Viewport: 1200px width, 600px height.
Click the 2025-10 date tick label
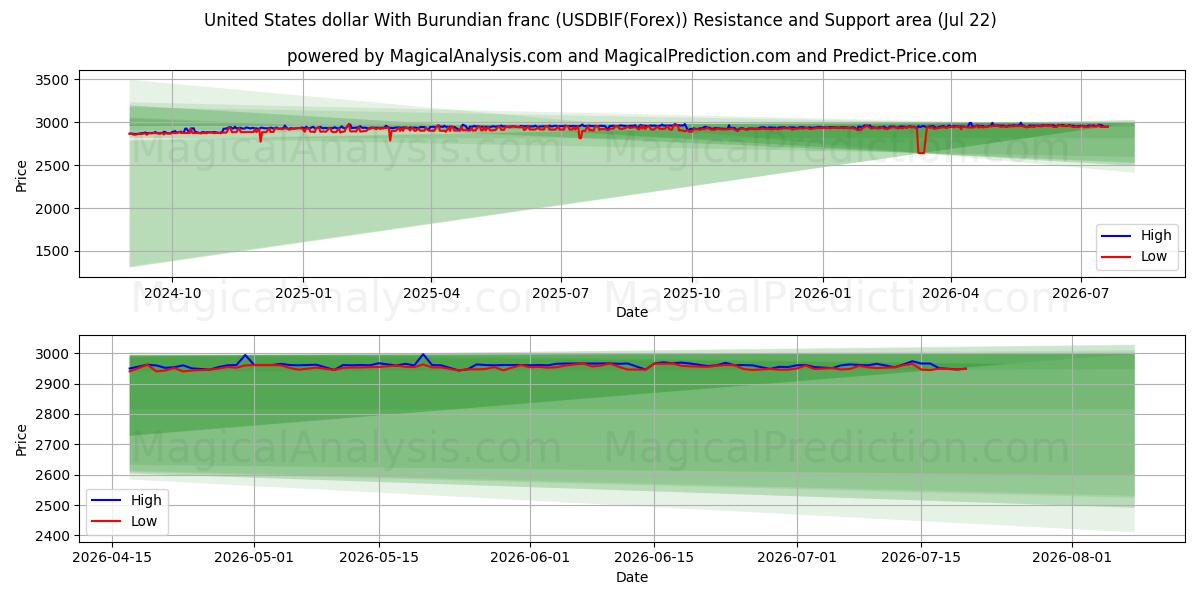point(691,294)
